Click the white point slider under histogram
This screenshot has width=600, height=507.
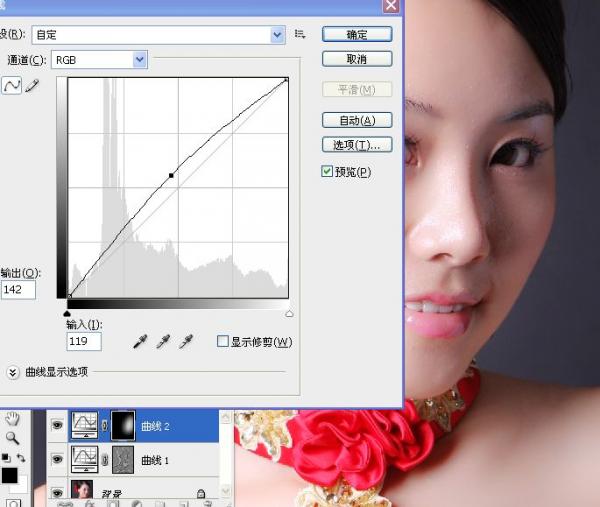pos(289,313)
